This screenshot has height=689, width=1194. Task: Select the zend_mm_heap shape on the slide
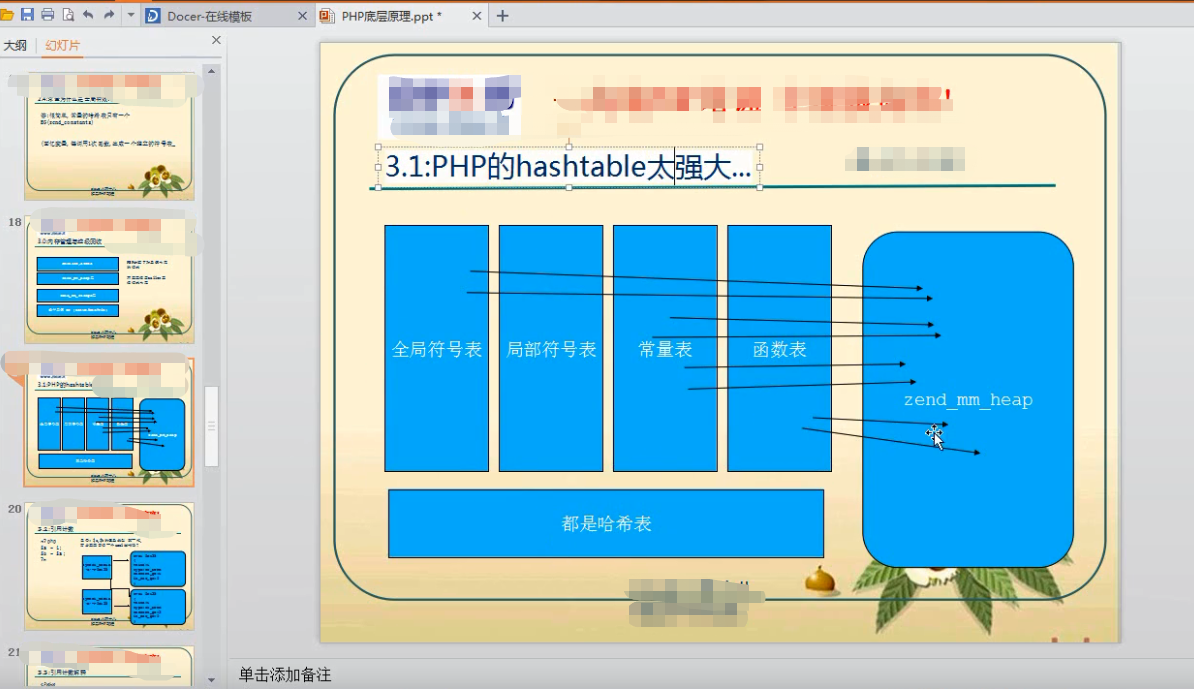(967, 398)
